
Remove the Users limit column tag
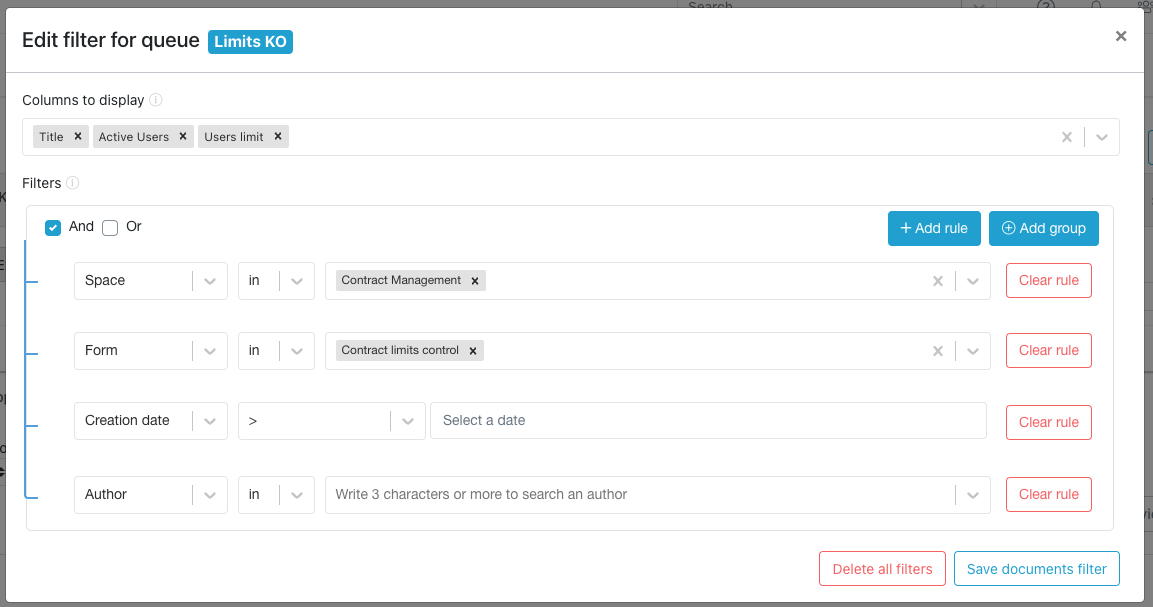coord(278,137)
